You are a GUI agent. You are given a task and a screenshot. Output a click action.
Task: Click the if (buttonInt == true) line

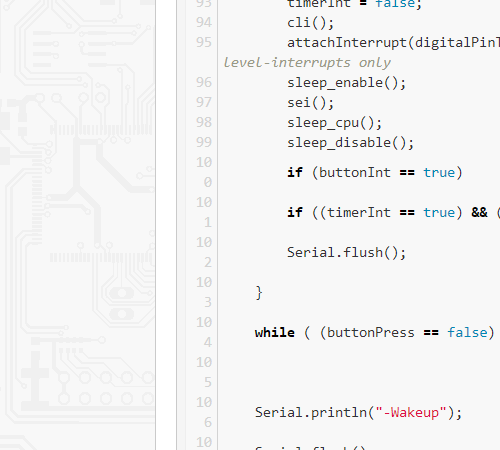coord(375,173)
